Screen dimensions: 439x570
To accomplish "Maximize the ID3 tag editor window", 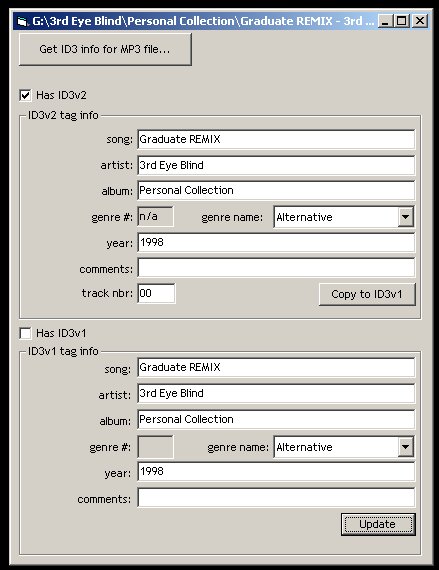I will pos(402,21).
